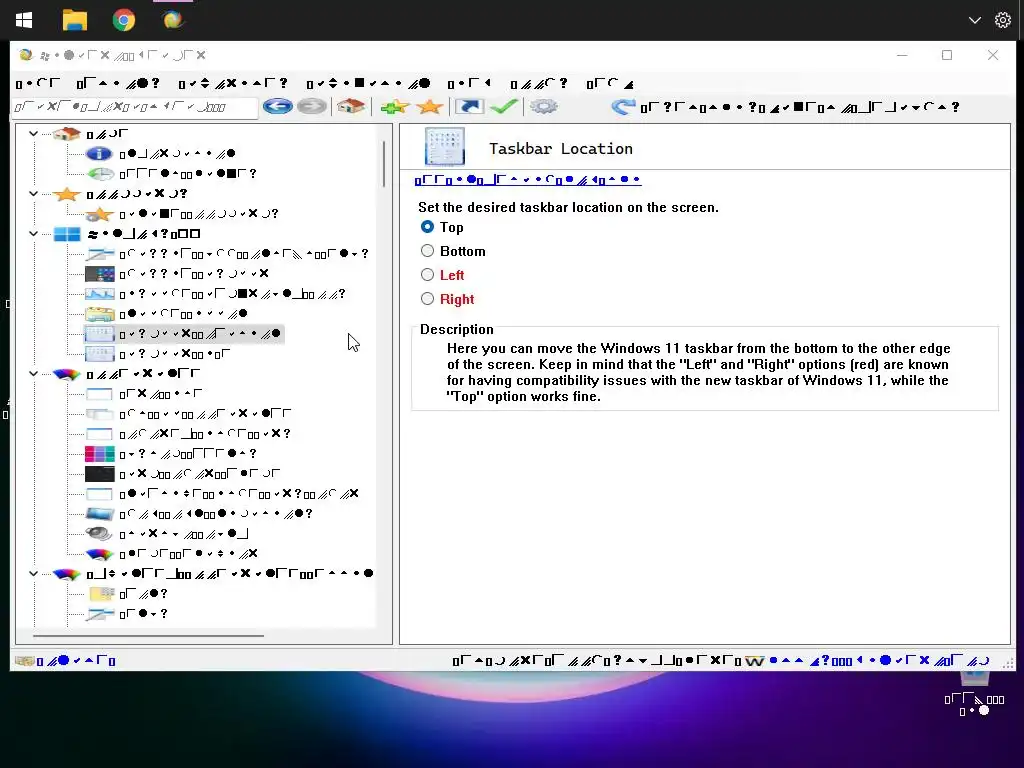Click the 'Description' group label
Viewport: 1024px width, 768px height.
(456, 330)
